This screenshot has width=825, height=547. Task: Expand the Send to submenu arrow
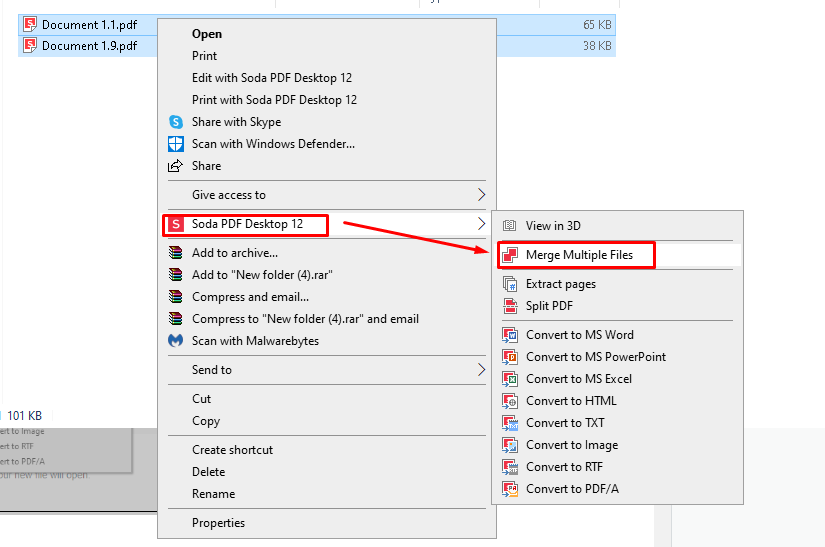tap(481, 370)
